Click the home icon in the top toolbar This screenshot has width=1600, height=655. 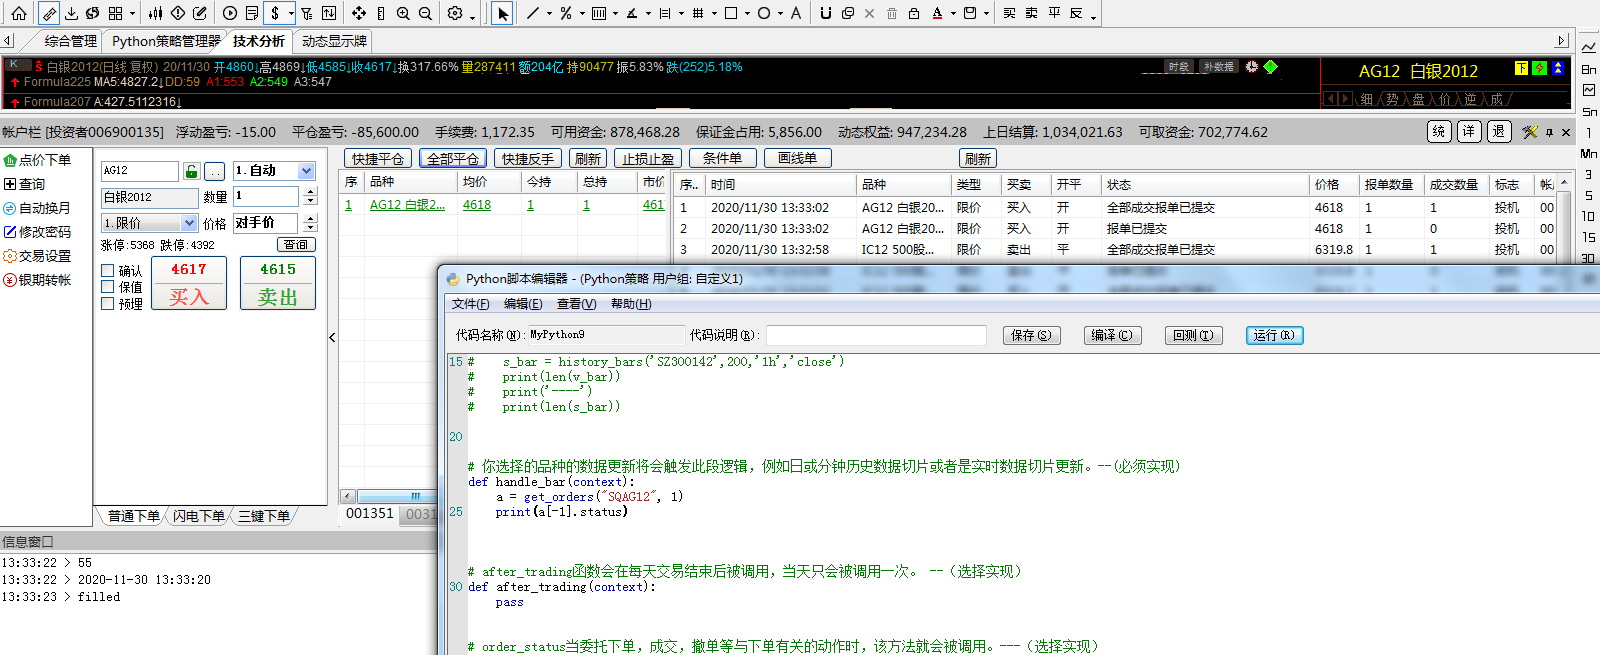click(19, 13)
